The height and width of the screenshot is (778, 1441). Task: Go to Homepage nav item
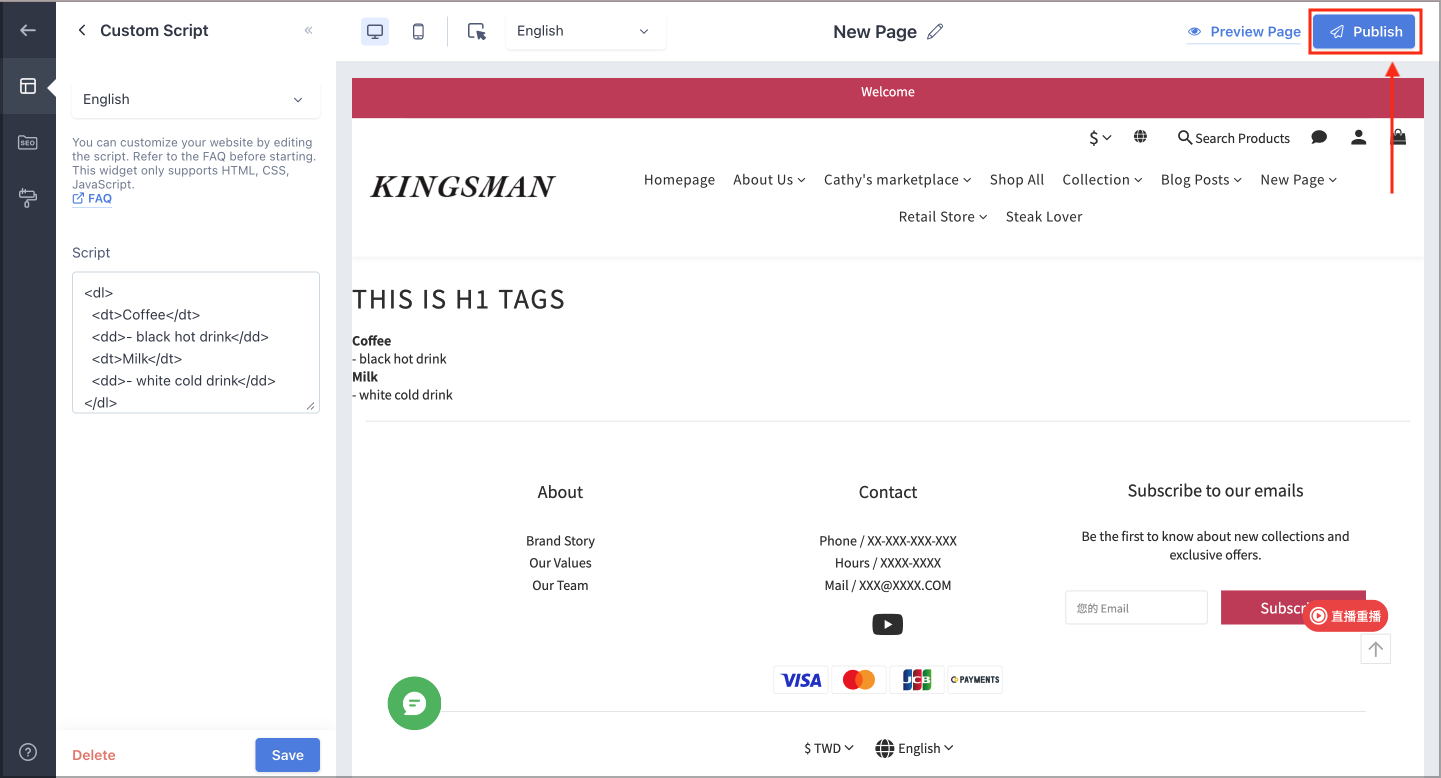click(679, 180)
